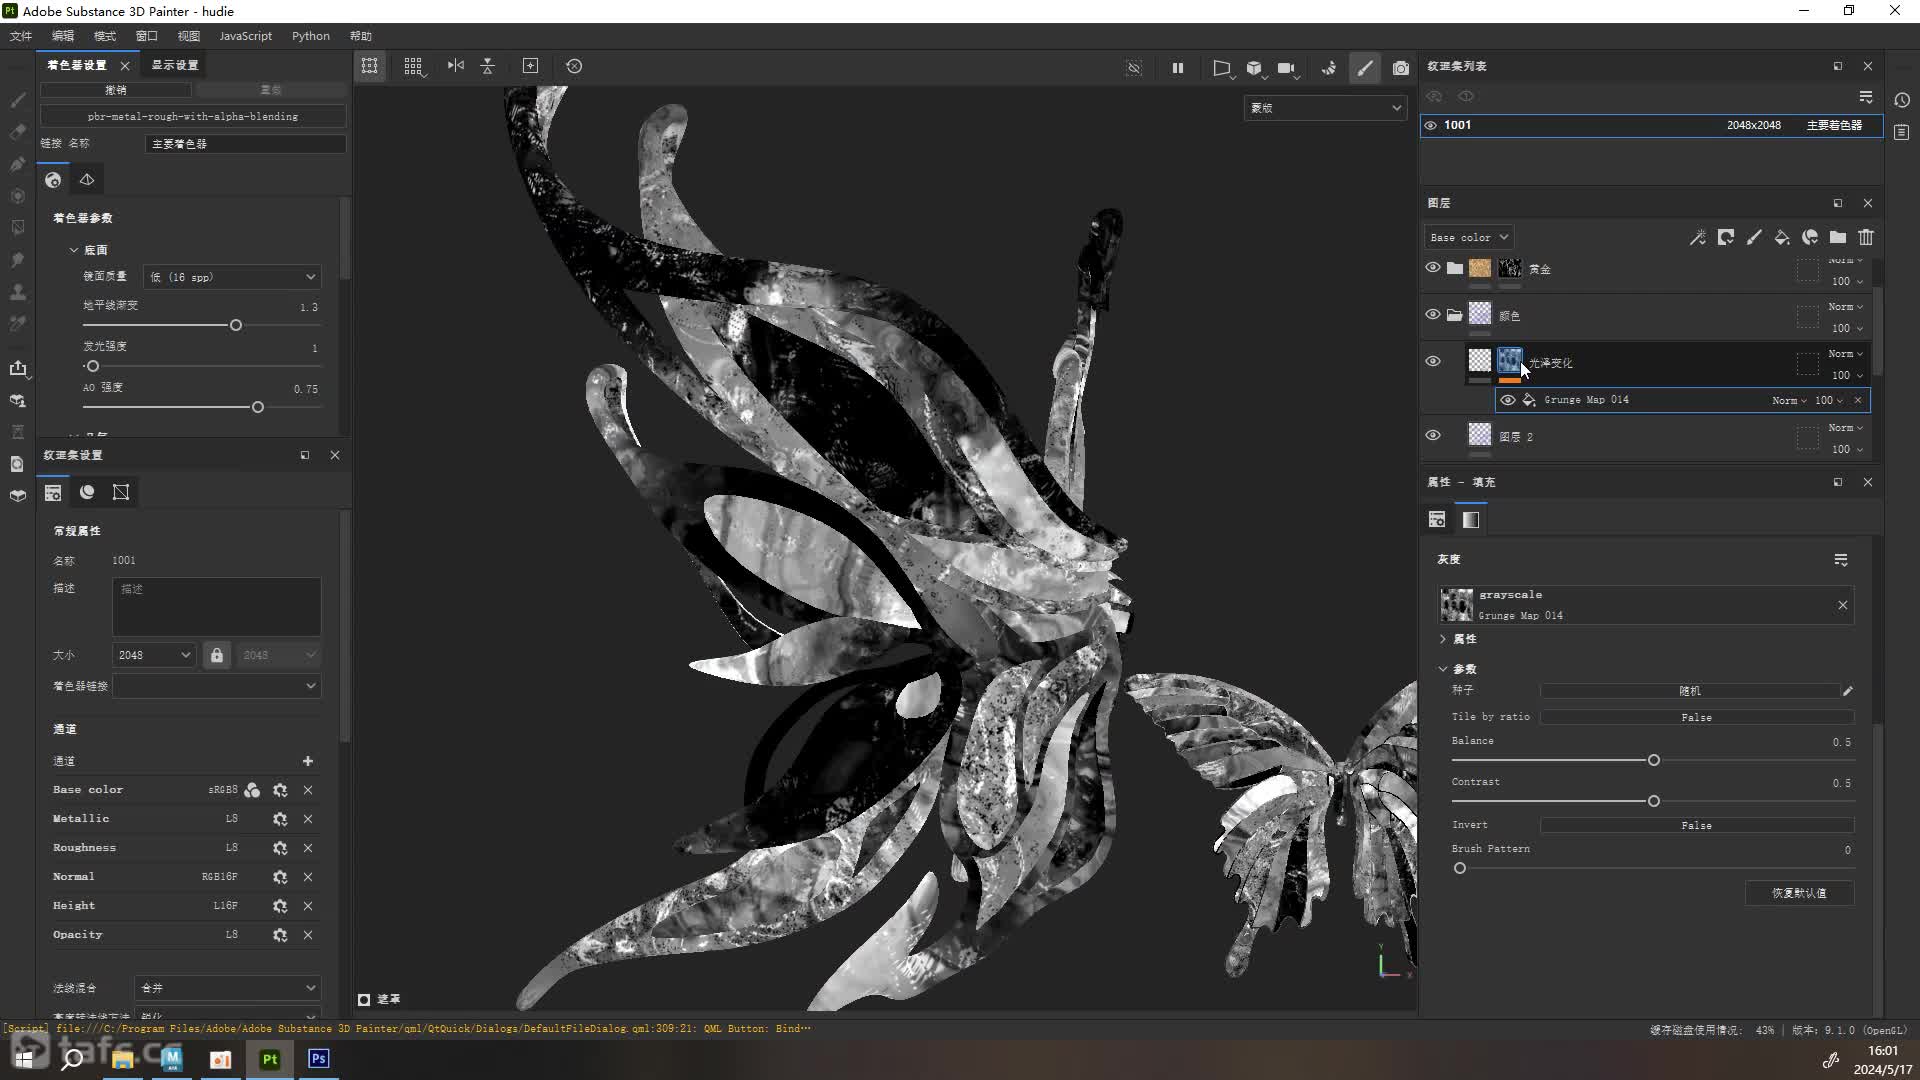Open the 法线混合 dropdown
Screen dimensions: 1920x1080
[x=227, y=988]
